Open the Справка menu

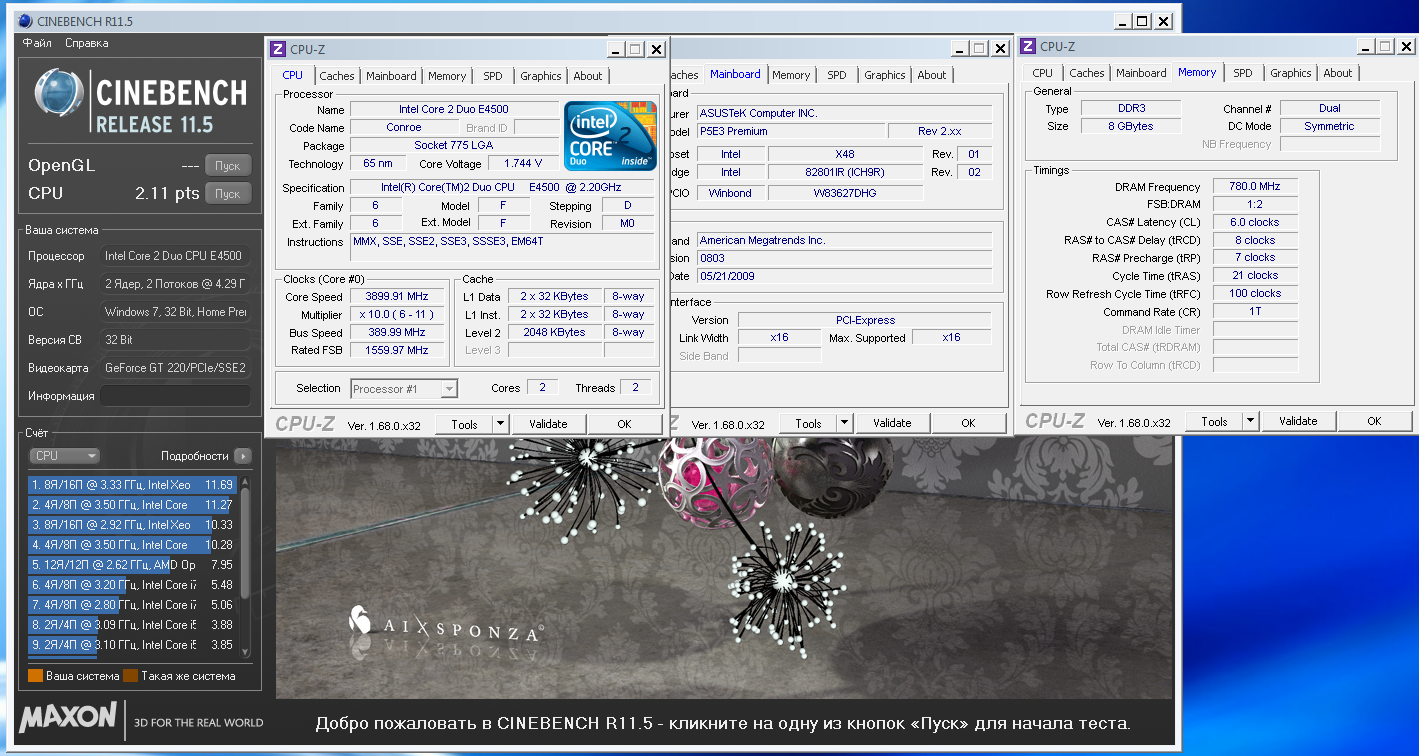[x=87, y=43]
